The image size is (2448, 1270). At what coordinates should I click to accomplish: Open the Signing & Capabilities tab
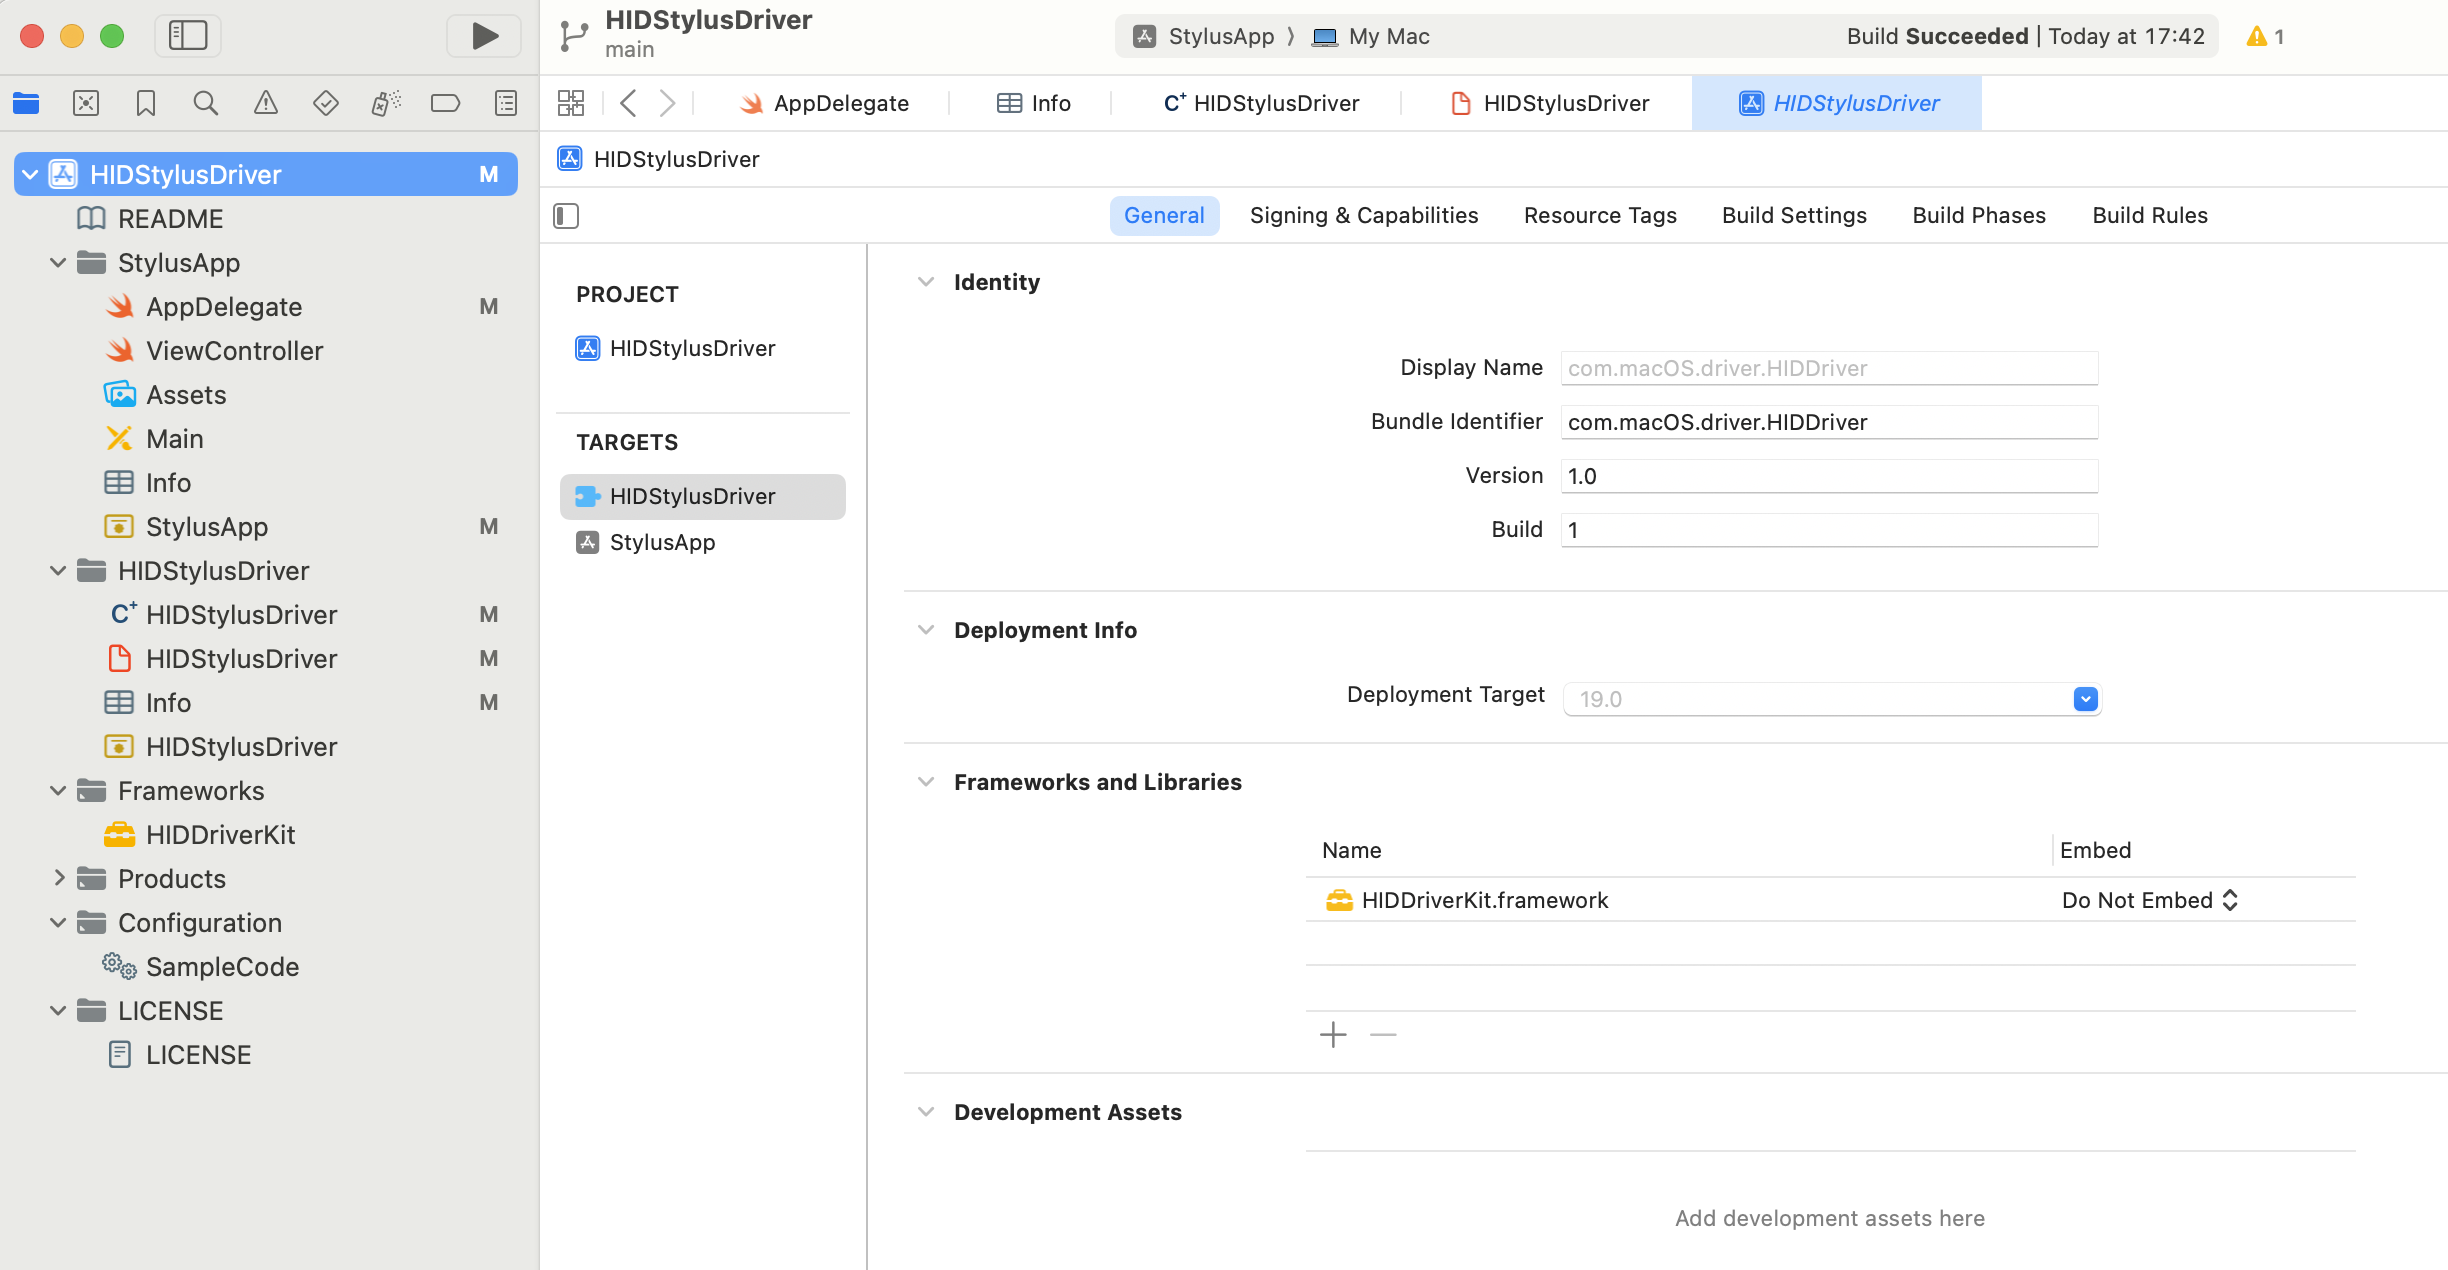(1364, 216)
